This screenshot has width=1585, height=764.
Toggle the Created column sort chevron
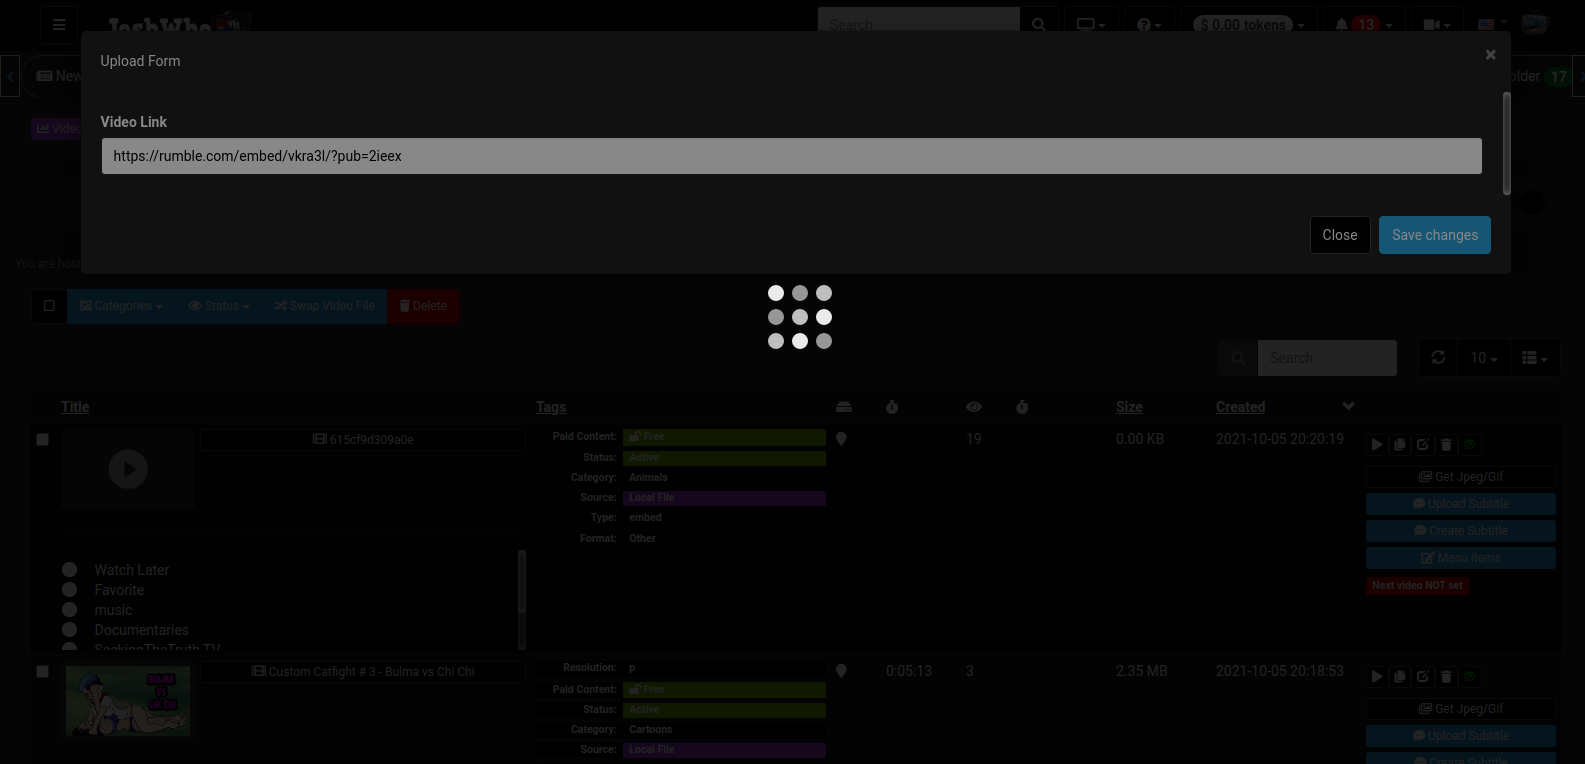click(1348, 406)
